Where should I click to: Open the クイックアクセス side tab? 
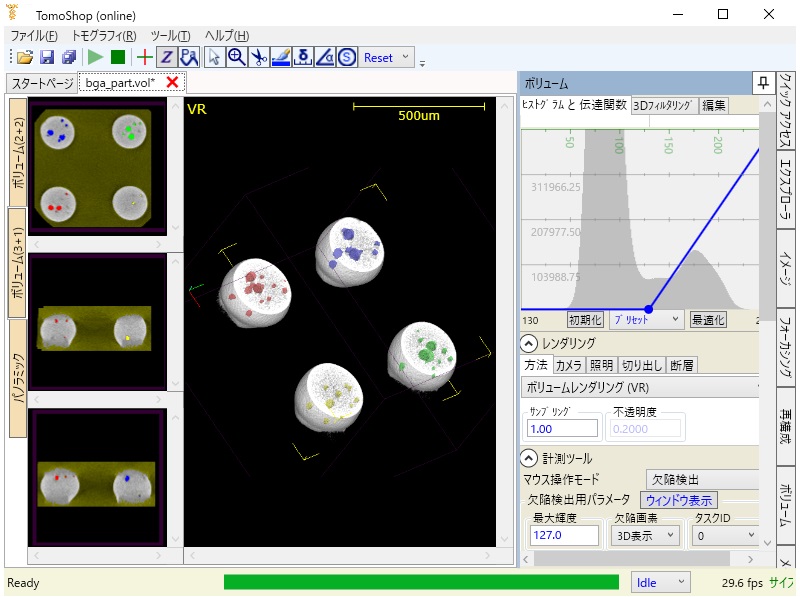point(786,110)
